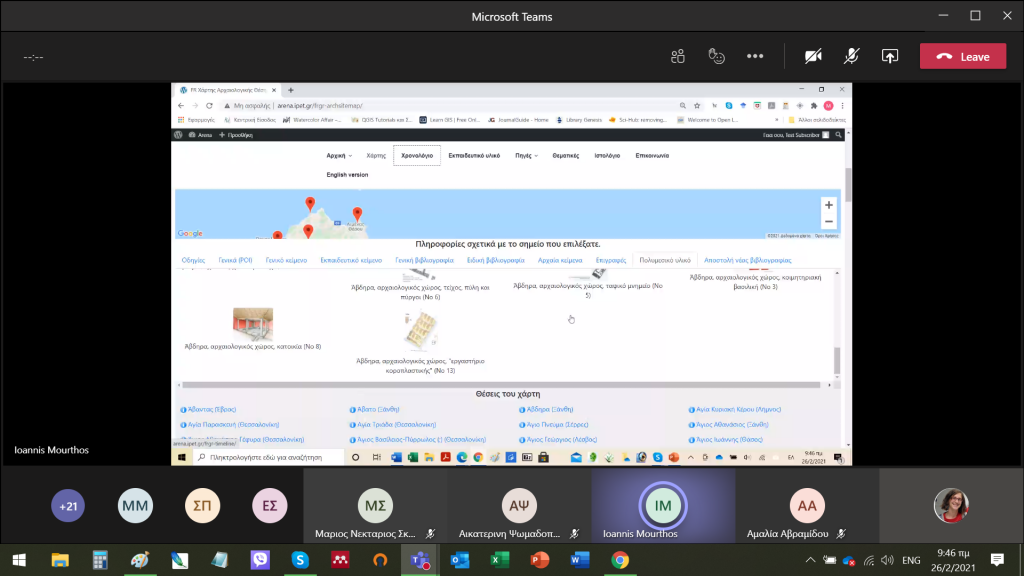Open Google Chrome from the taskbar
This screenshot has height=576, width=1024.
620,560
